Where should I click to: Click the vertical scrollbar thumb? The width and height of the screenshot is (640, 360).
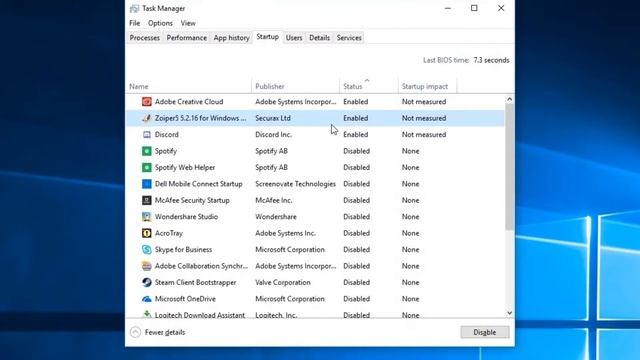pos(509,167)
